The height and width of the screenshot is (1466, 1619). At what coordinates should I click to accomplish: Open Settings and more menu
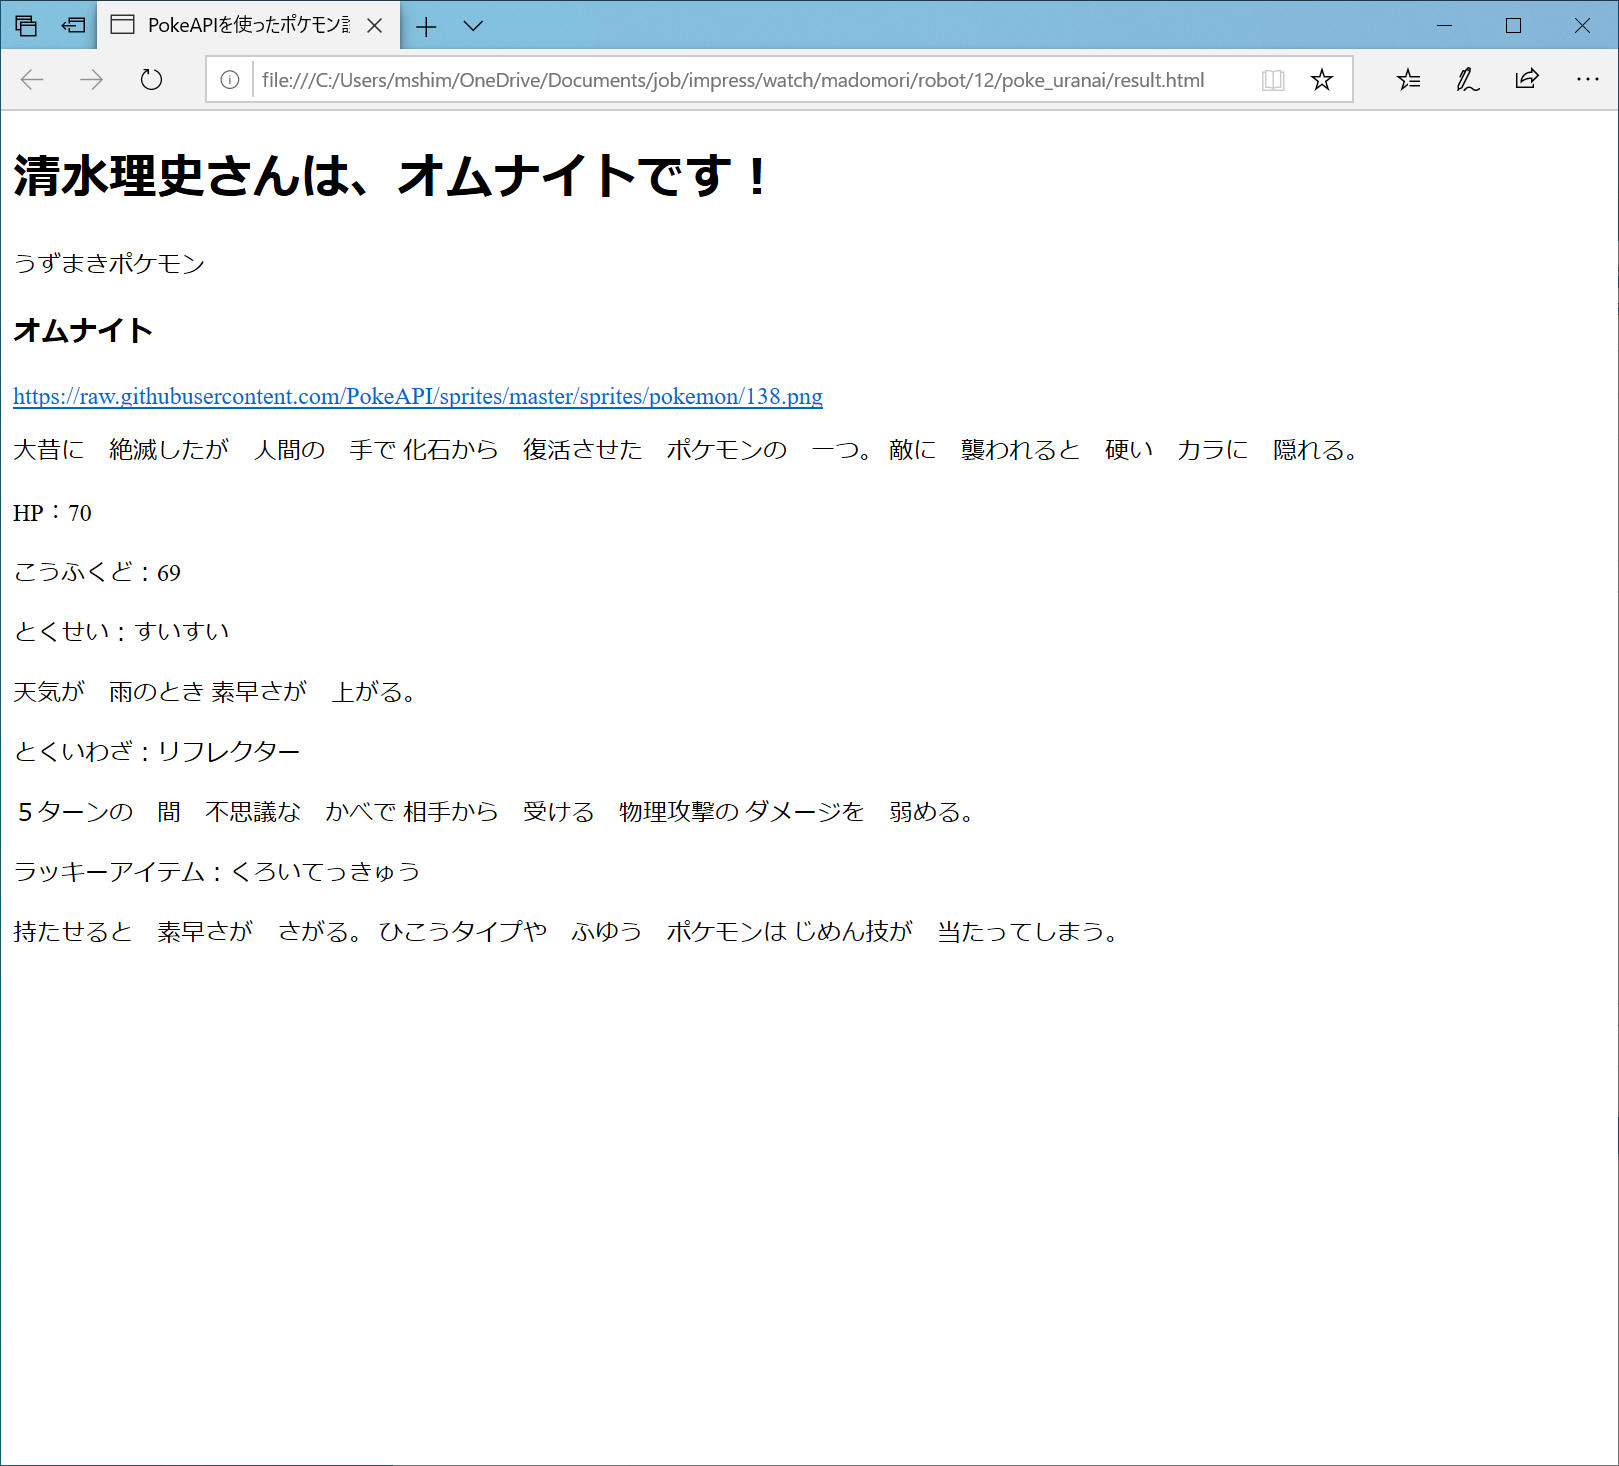pyautogui.click(x=1587, y=79)
